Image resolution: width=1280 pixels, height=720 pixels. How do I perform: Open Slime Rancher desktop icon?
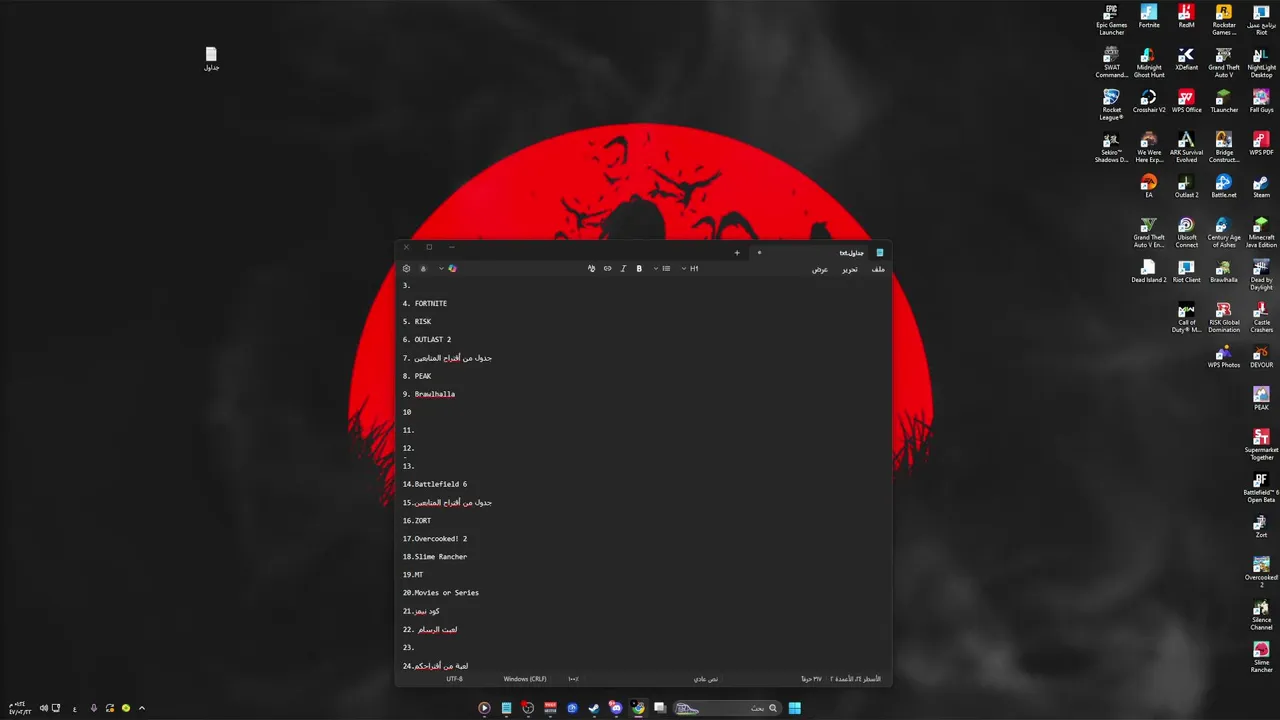pyautogui.click(x=1261, y=657)
